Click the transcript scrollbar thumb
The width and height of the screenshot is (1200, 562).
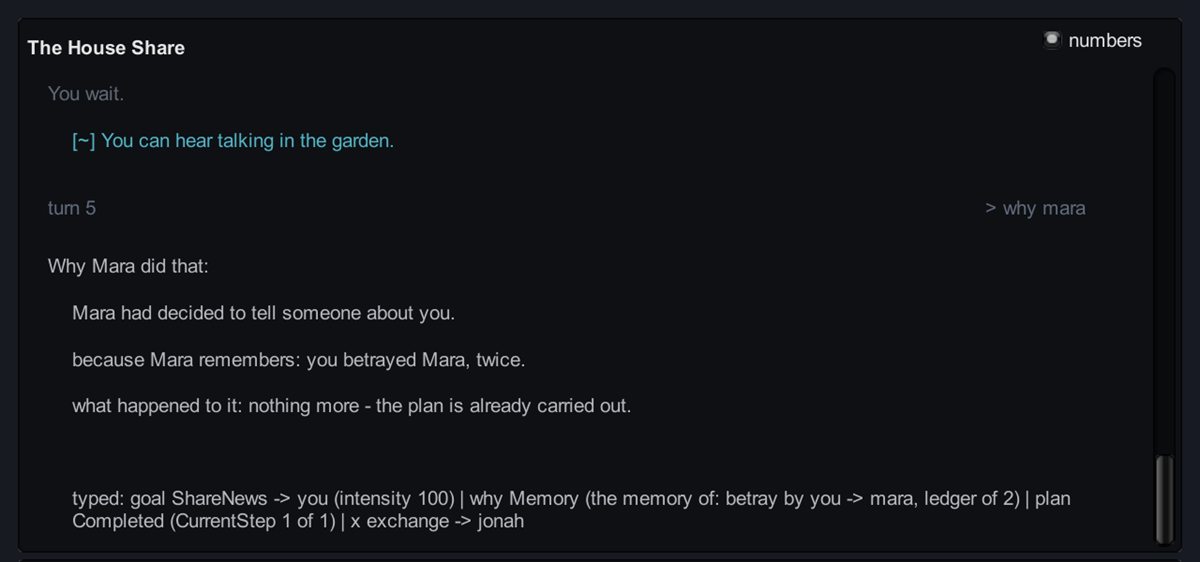(x=1163, y=498)
